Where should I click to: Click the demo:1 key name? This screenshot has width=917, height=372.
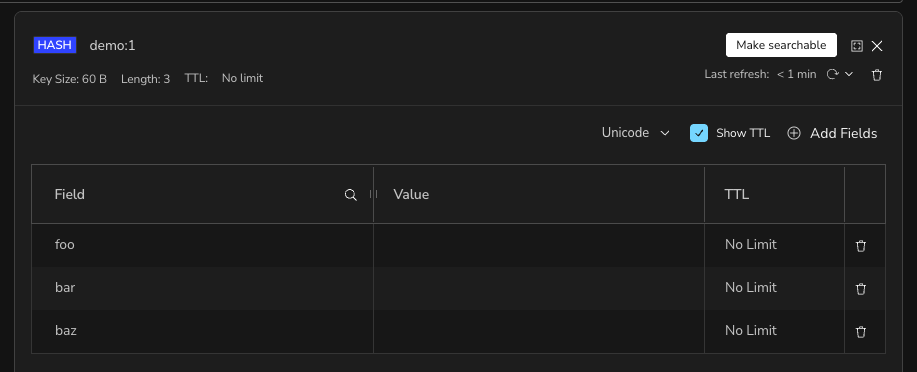pyautogui.click(x=112, y=45)
